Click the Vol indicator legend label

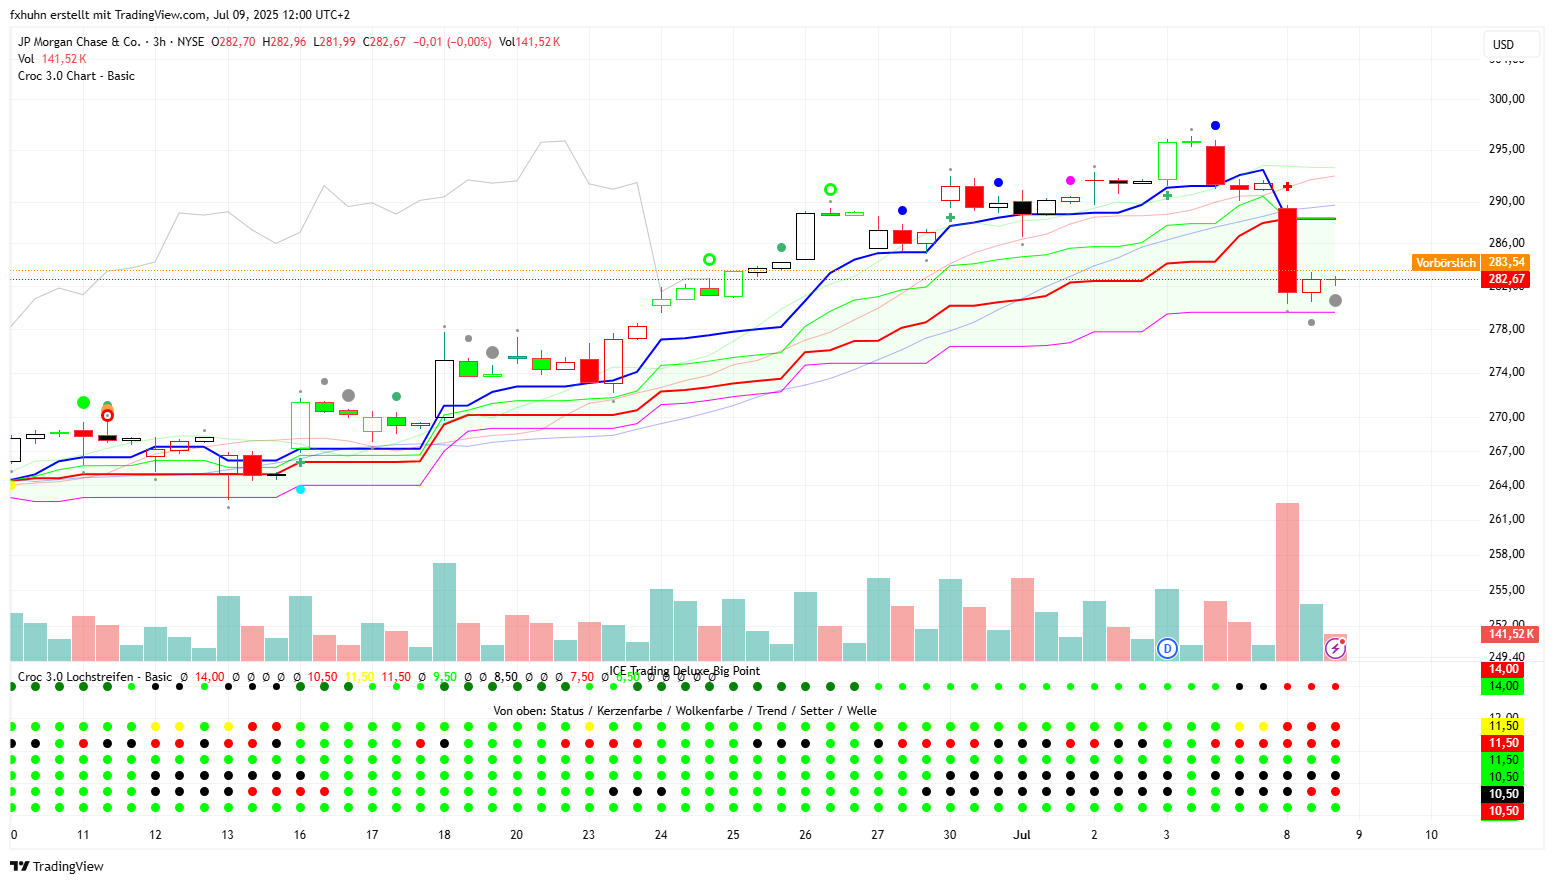click(x=26, y=59)
